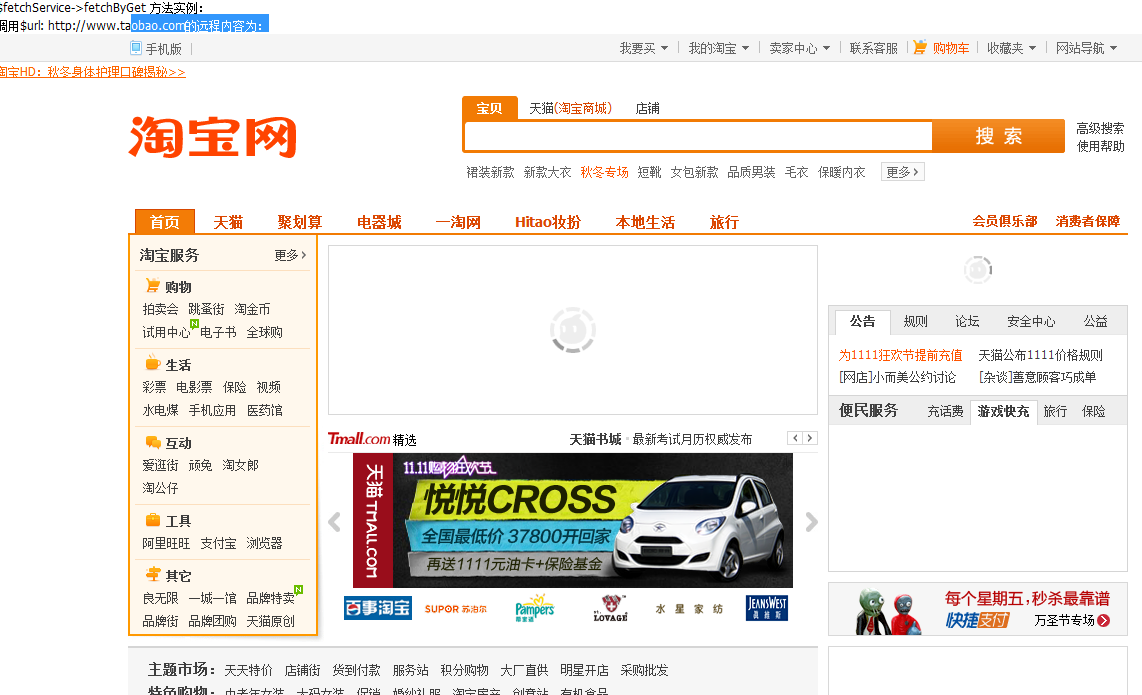Open the 聚划算 navigation item

click(x=299, y=222)
